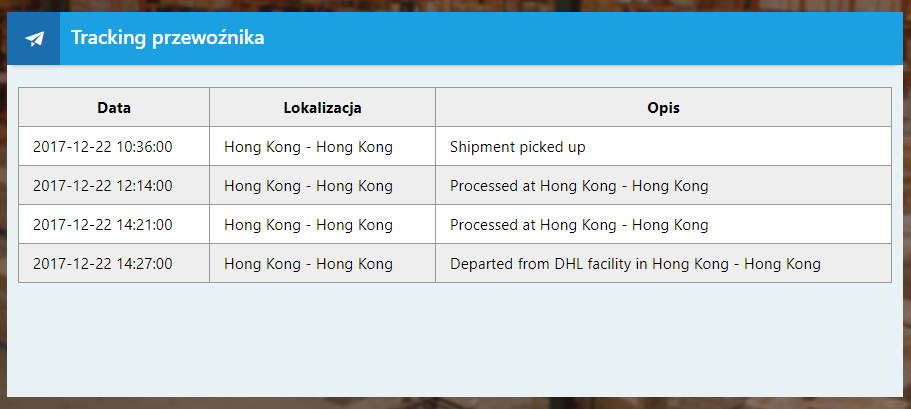Click the location cell in 14:27:00 row
The width and height of the screenshot is (911, 409).
coord(308,264)
